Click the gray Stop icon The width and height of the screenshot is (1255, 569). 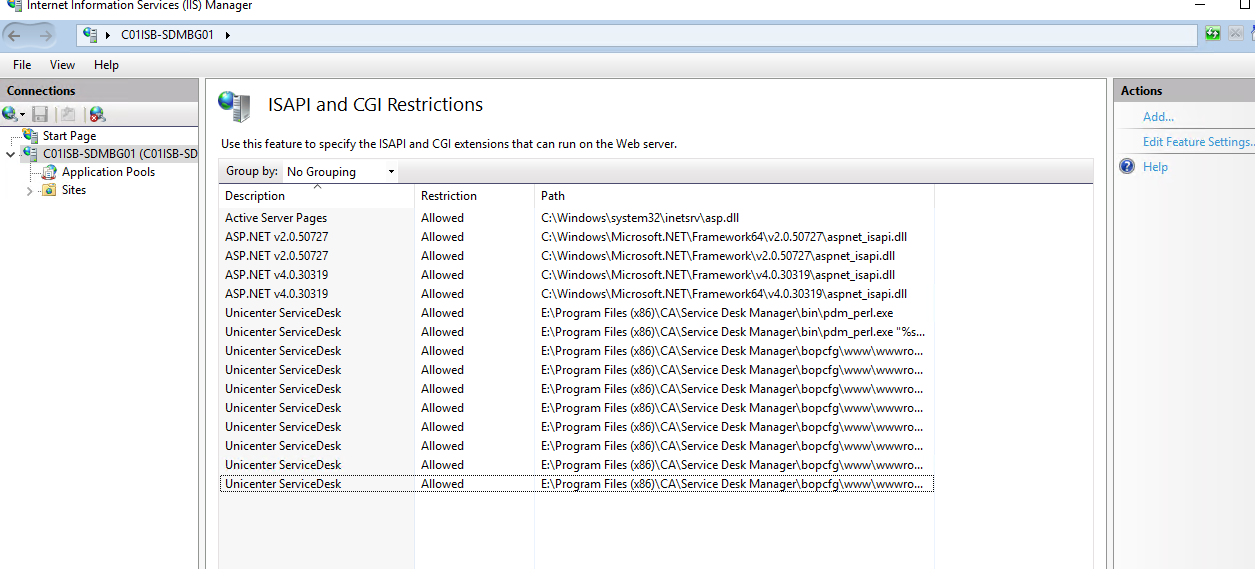[1235, 34]
